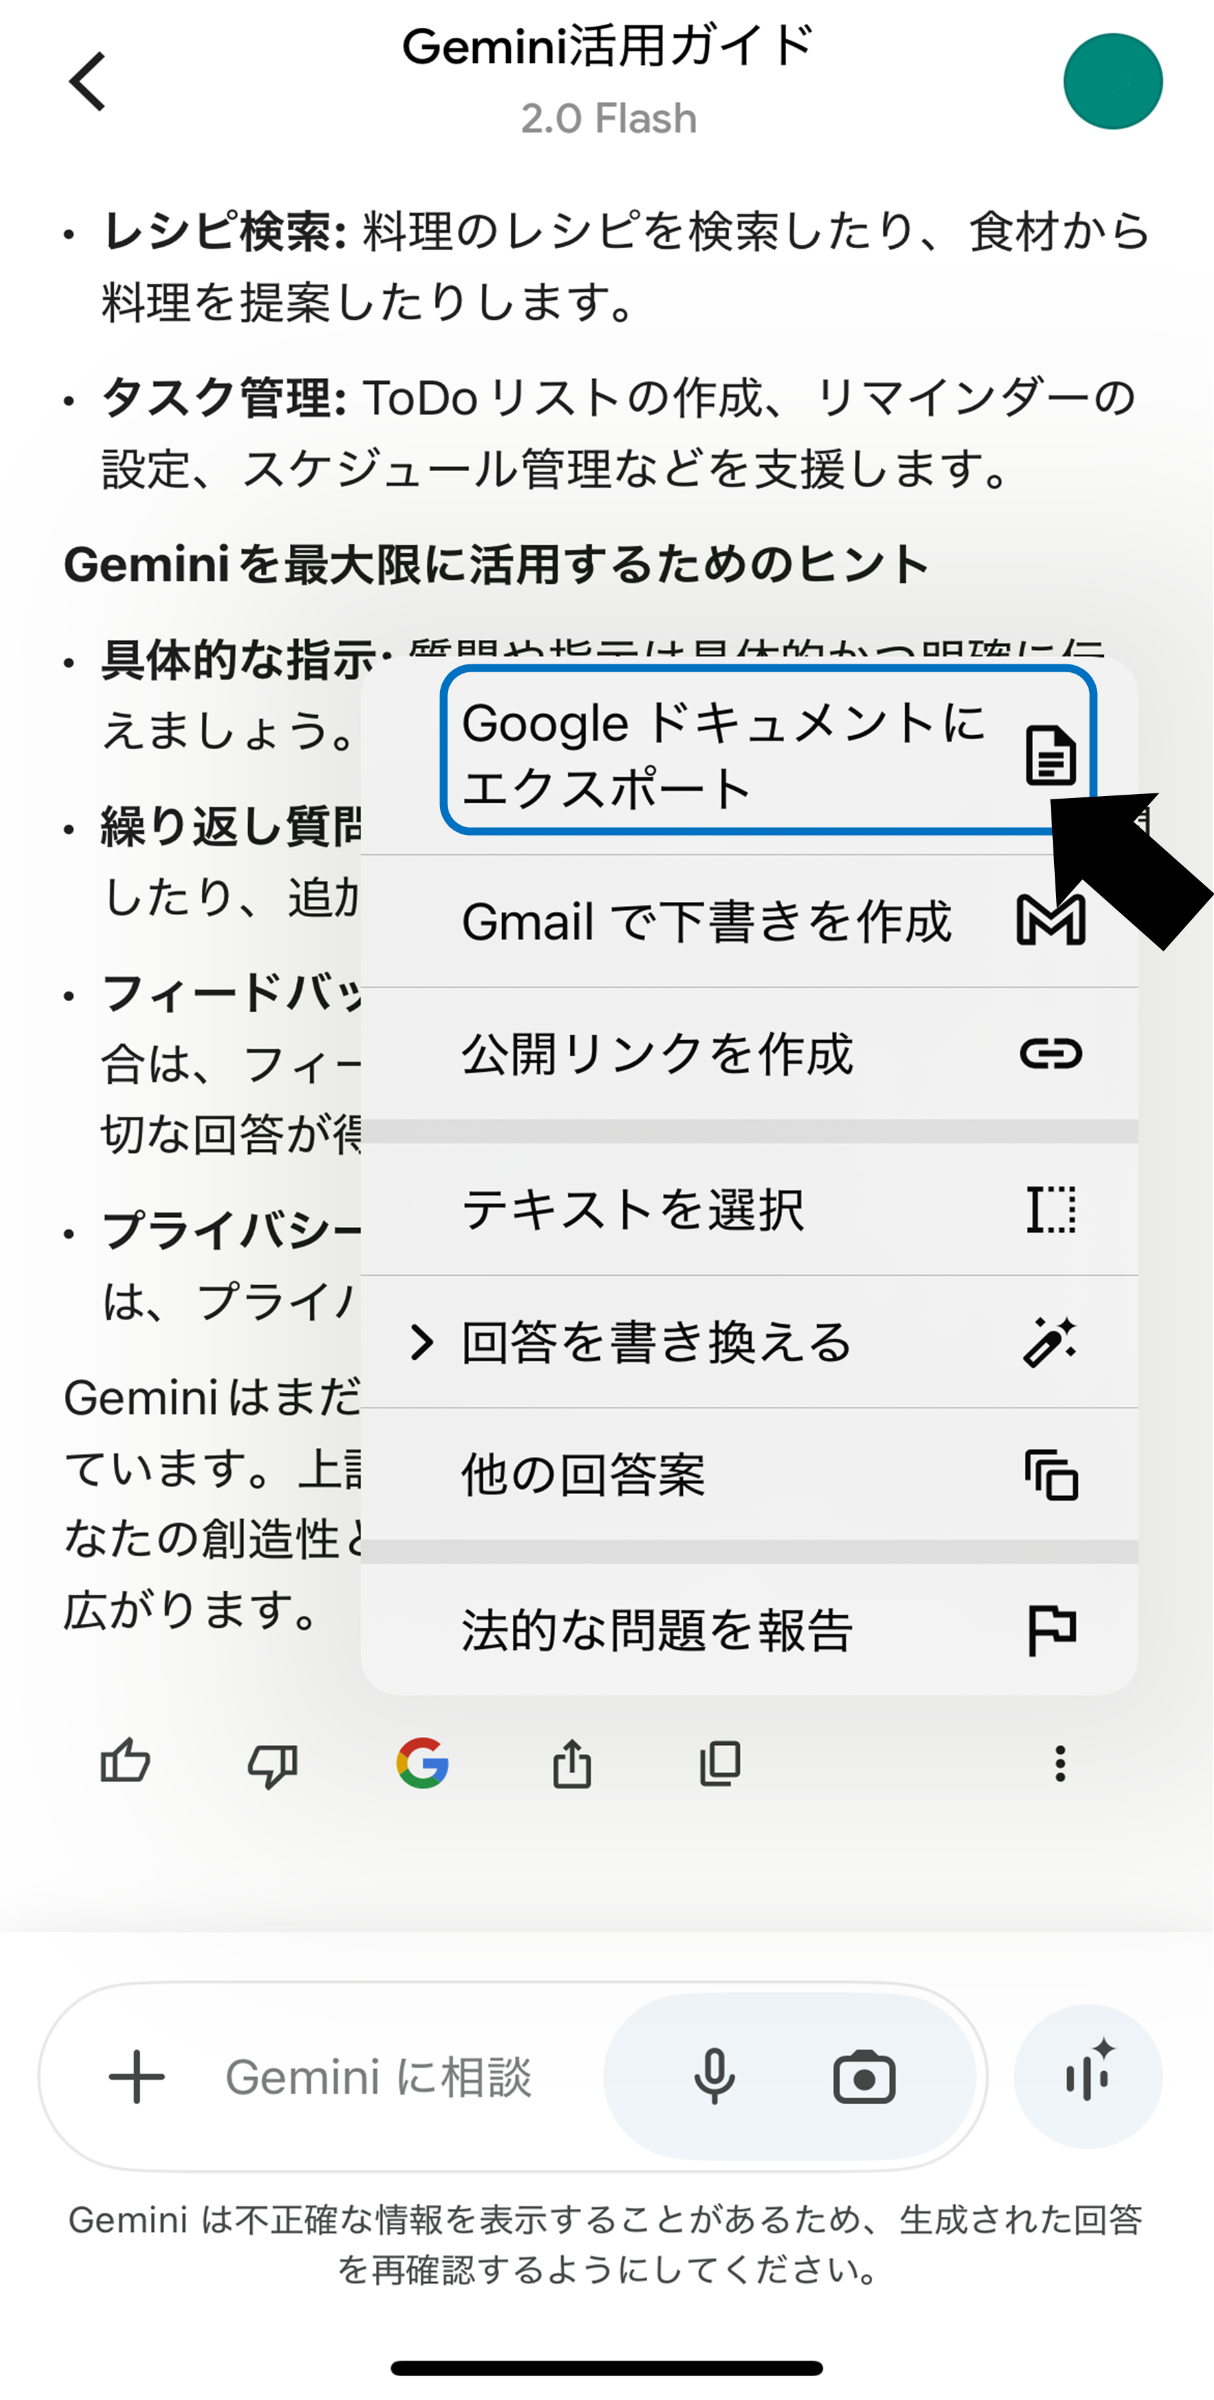Tap the thumbs down icon
Image resolution: width=1214 pixels, height=2400 pixels.
273,1763
